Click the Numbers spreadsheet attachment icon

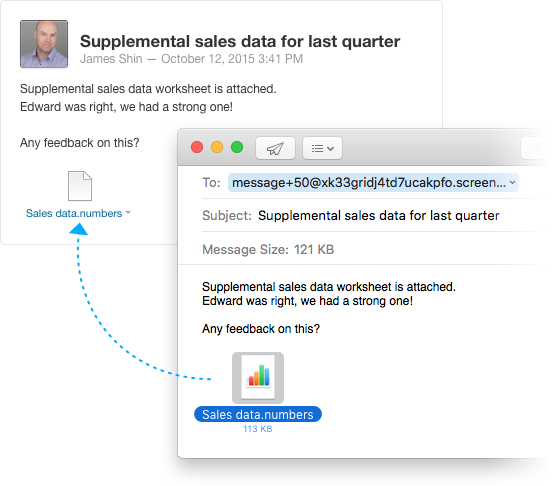tap(258, 377)
